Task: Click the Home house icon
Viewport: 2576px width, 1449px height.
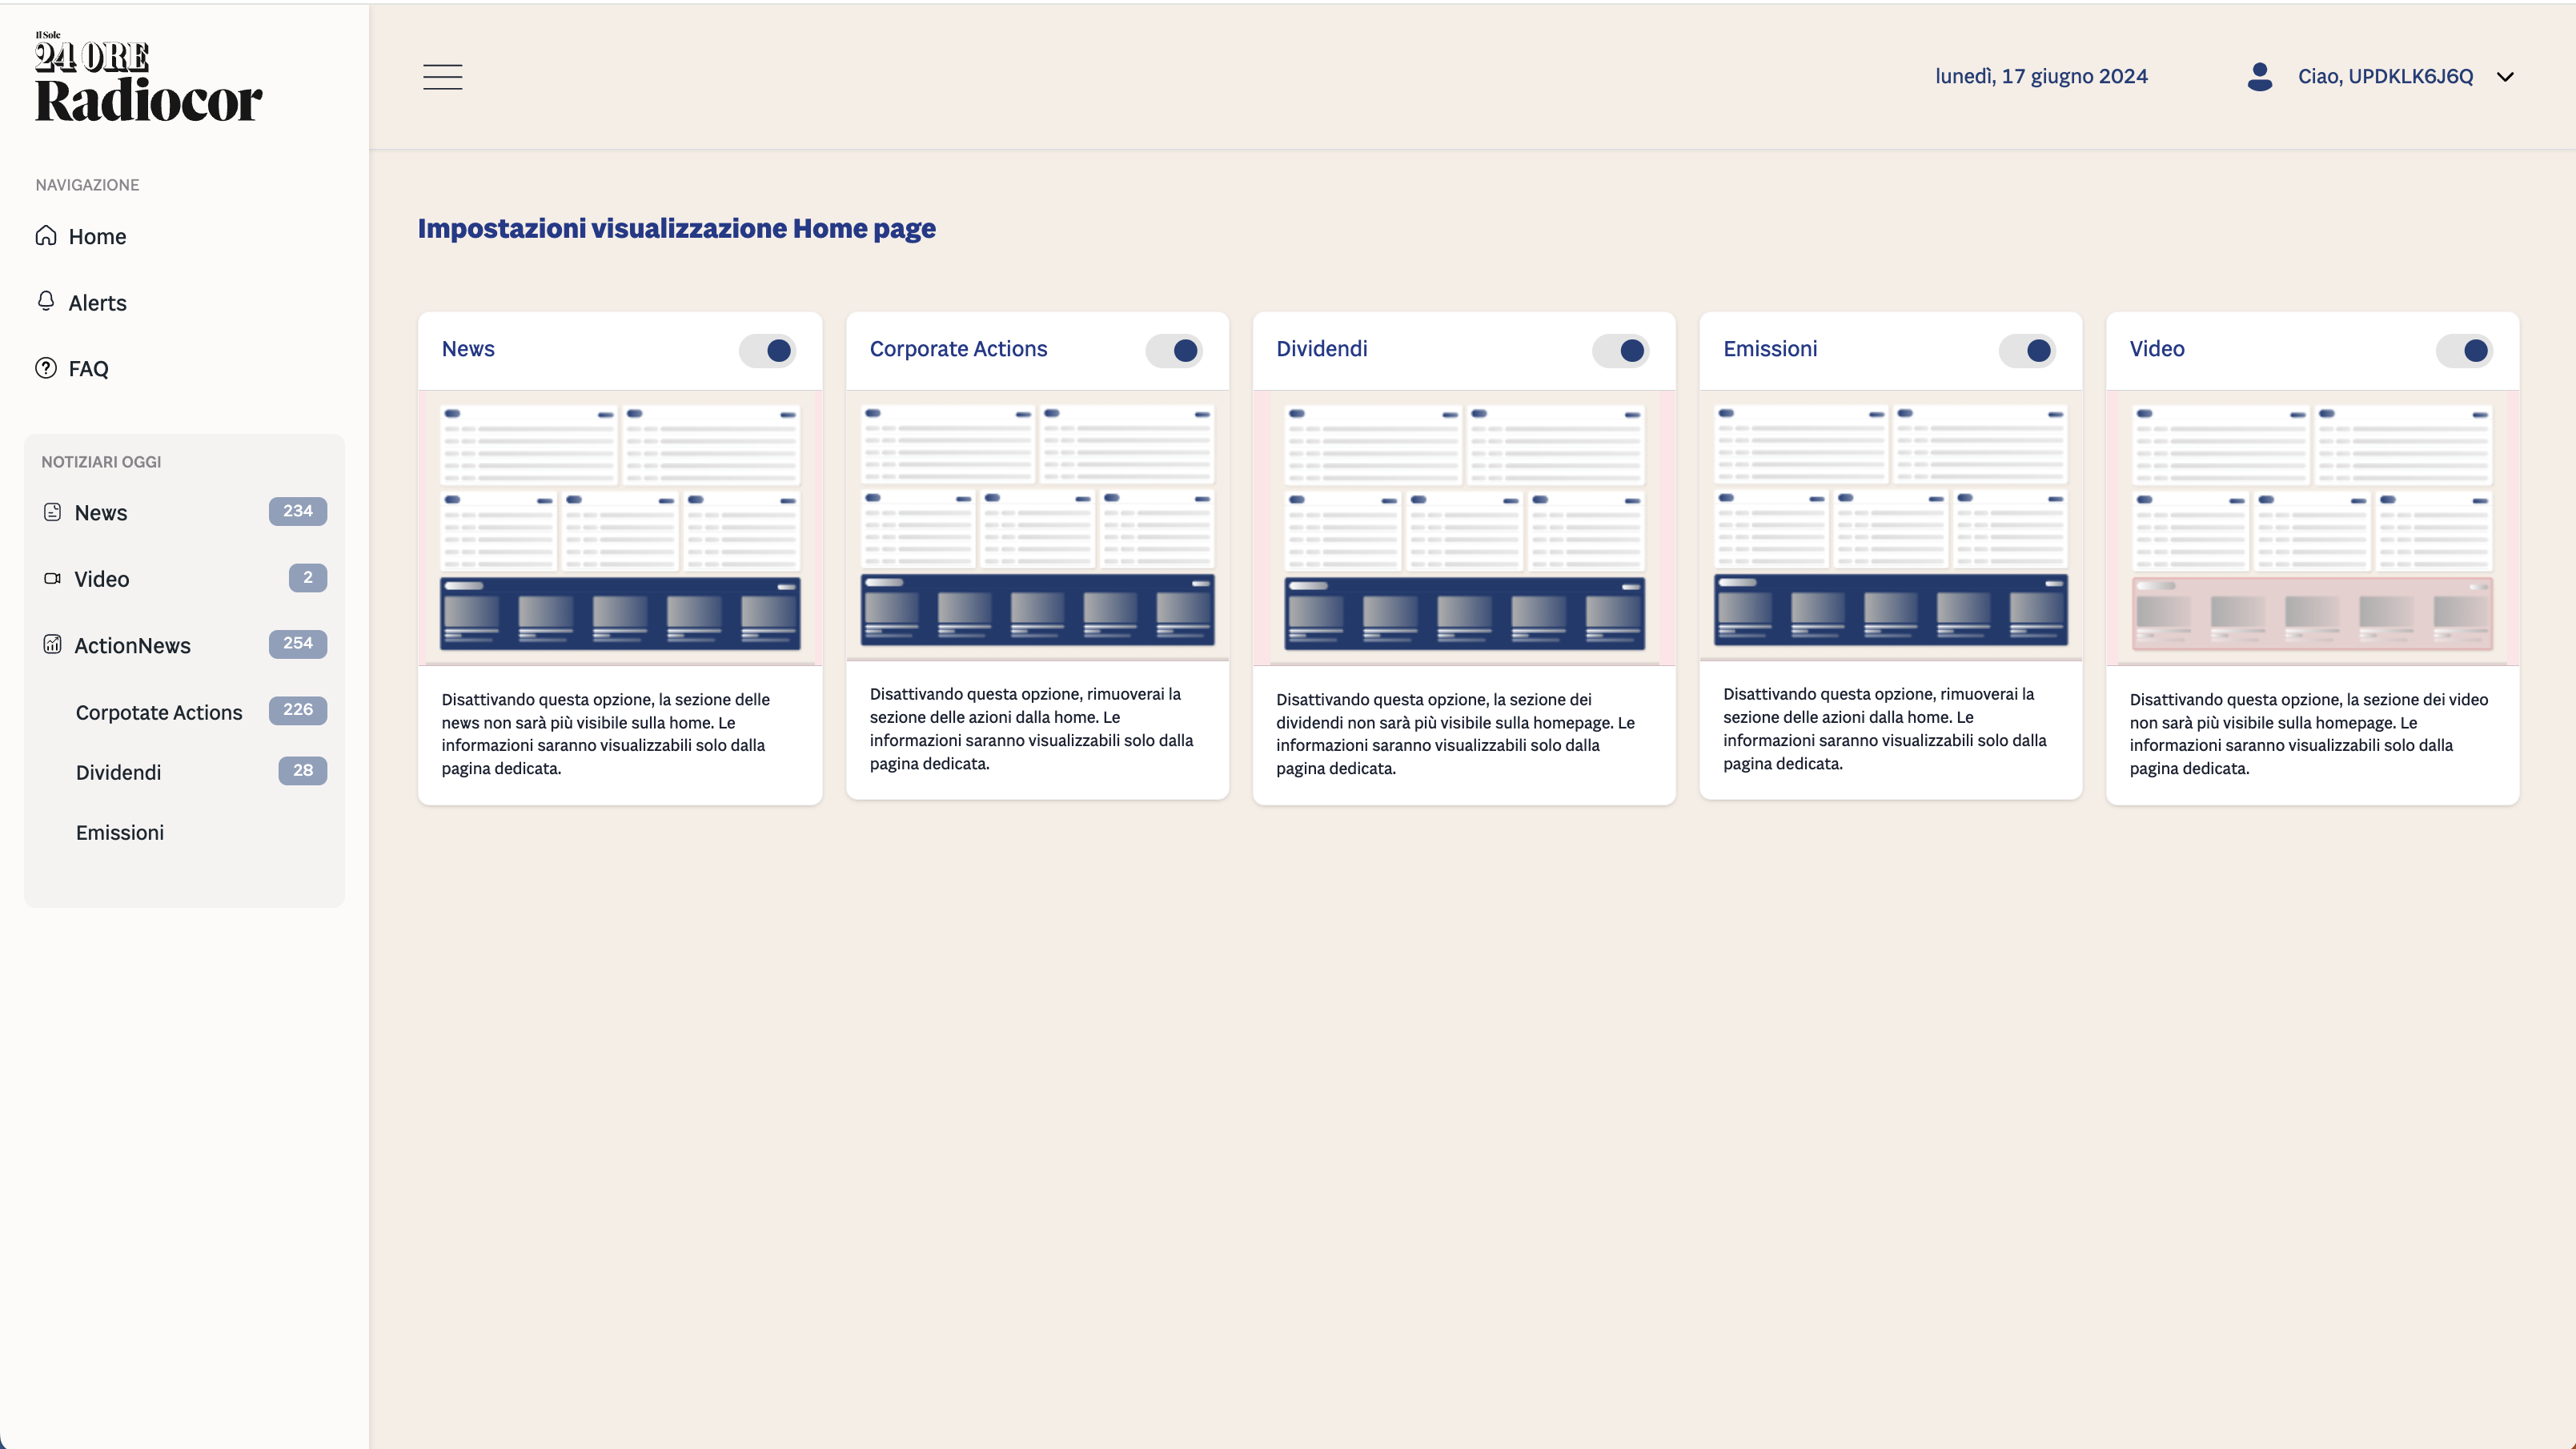Action: pos(46,236)
